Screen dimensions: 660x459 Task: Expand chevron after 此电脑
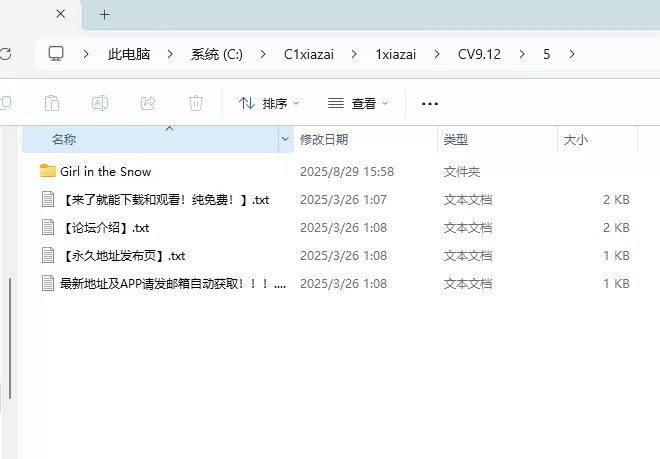tap(170, 54)
